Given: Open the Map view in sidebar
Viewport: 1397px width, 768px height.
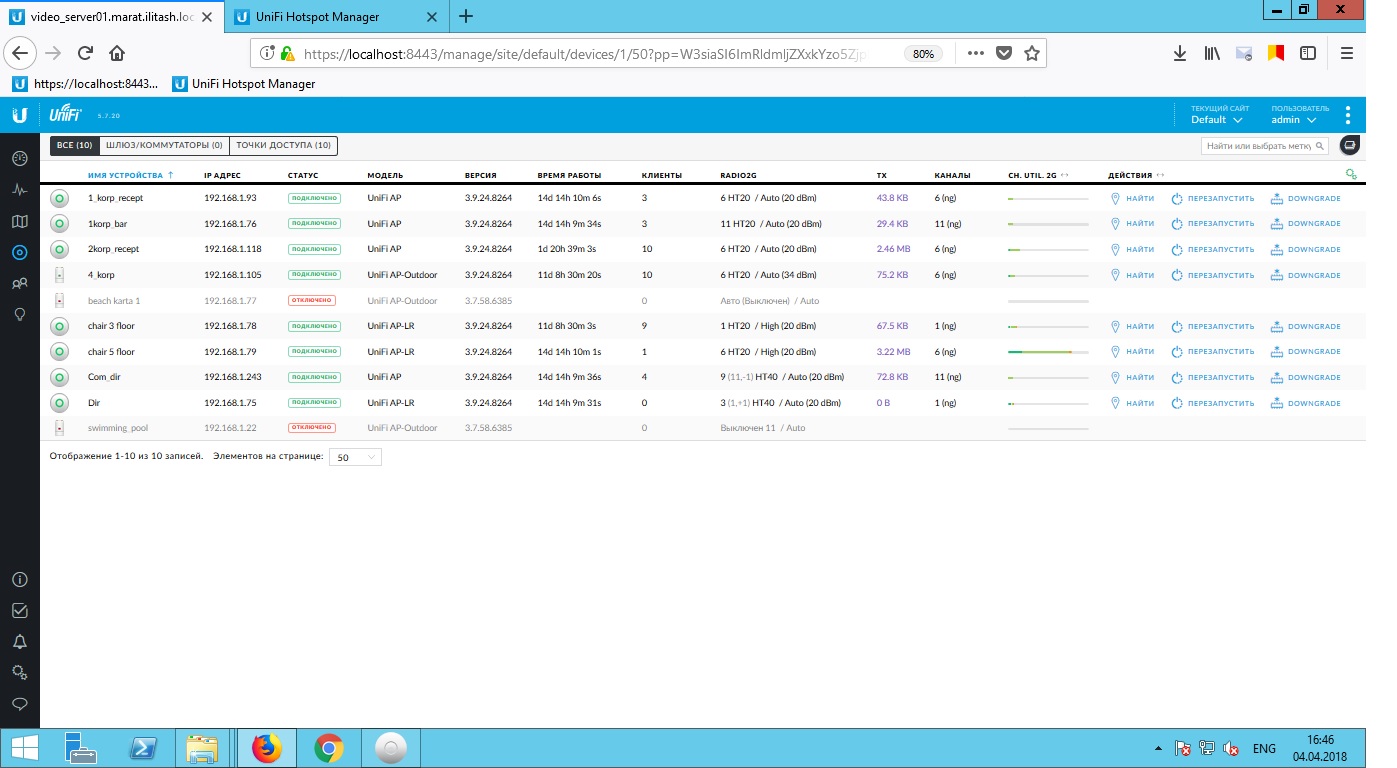Looking at the screenshot, I should 19,221.
